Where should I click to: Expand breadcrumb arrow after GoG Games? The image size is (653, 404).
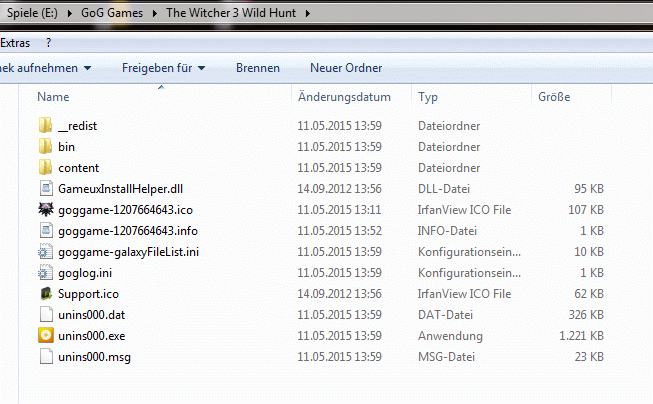coord(155,13)
